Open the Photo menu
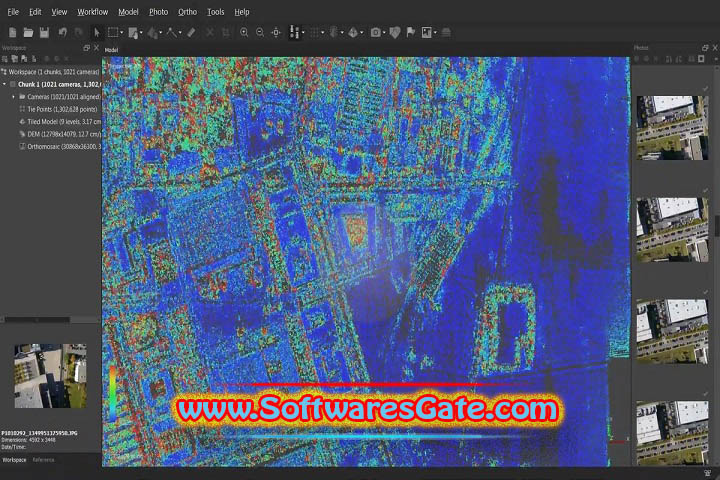This screenshot has width=720, height=480. (158, 12)
